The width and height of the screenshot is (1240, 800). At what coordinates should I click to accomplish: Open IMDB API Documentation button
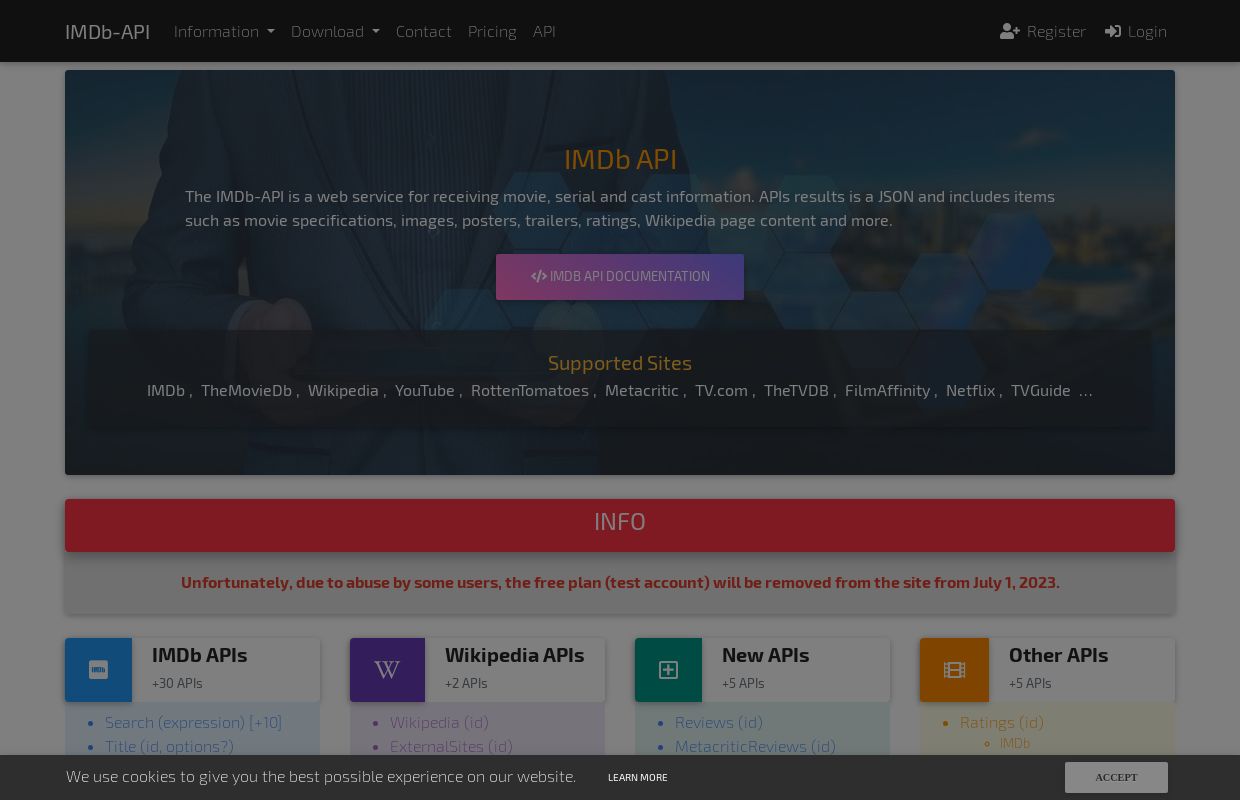620,277
